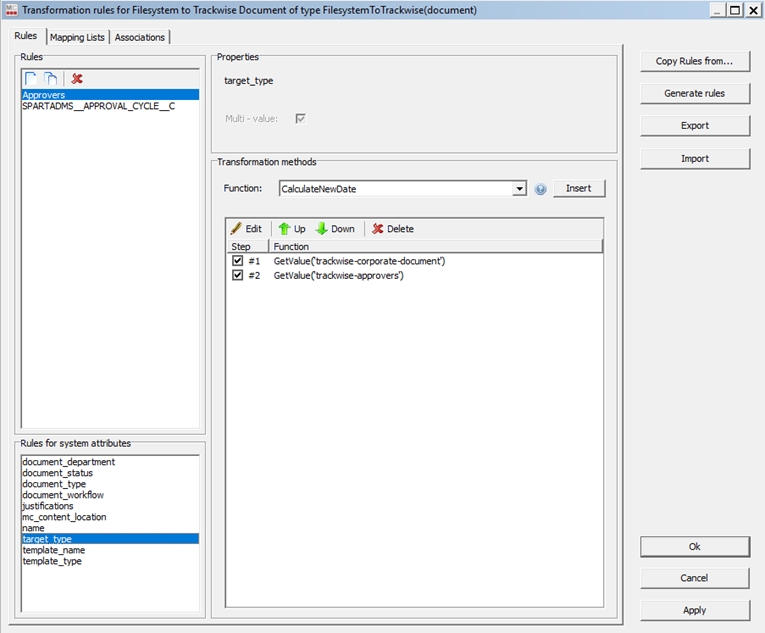Open the Function dropdown arrow
The image size is (765, 633).
519,189
